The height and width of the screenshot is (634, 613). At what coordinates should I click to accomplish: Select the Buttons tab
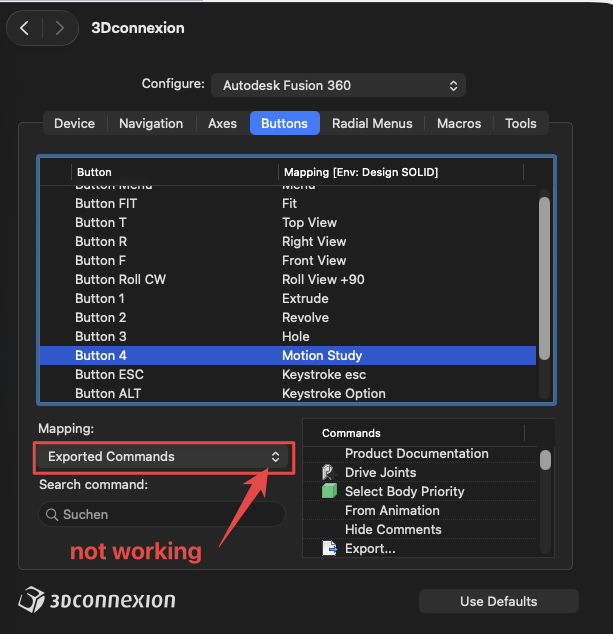[285, 123]
